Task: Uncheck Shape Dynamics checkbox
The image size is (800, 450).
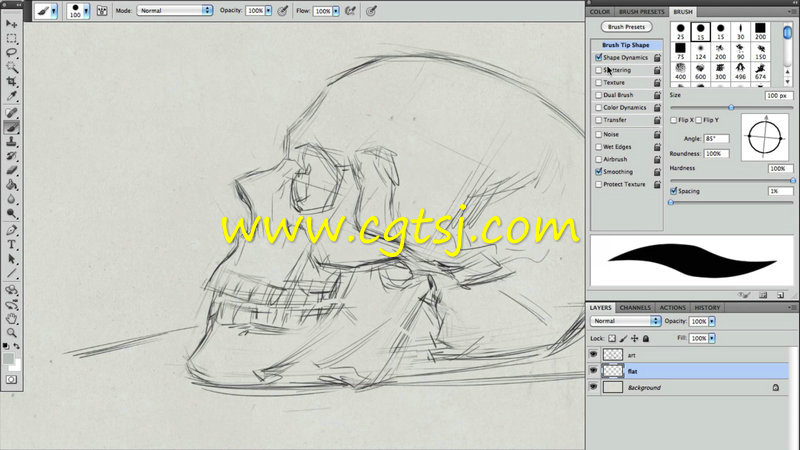Action: pyautogui.click(x=598, y=58)
